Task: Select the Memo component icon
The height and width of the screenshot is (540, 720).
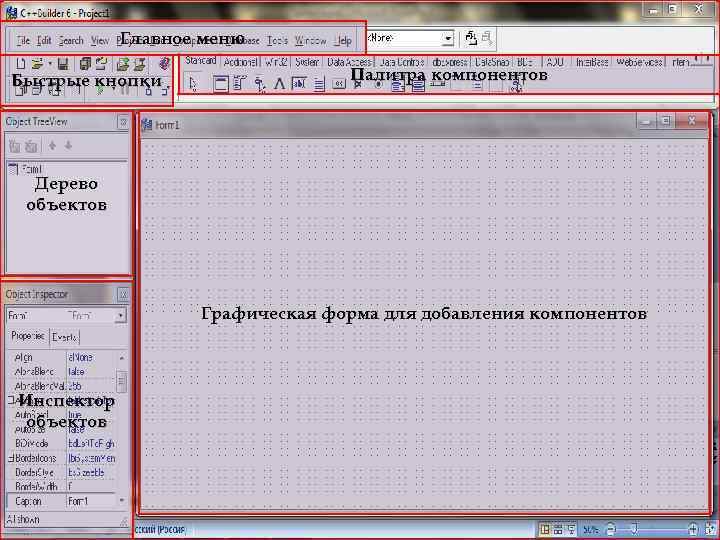Action: coord(319,84)
